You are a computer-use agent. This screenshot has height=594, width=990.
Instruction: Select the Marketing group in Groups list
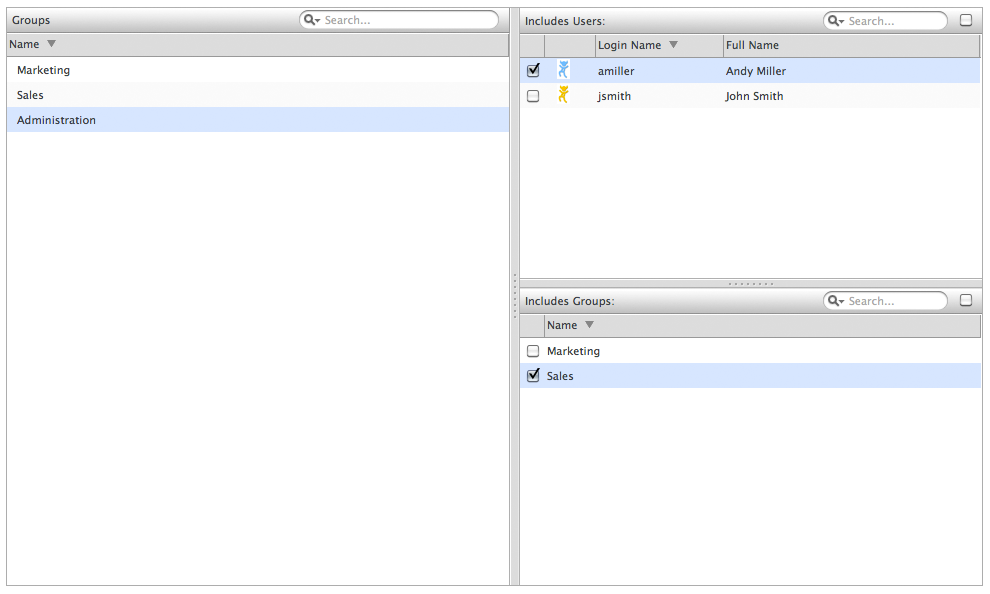[44, 70]
